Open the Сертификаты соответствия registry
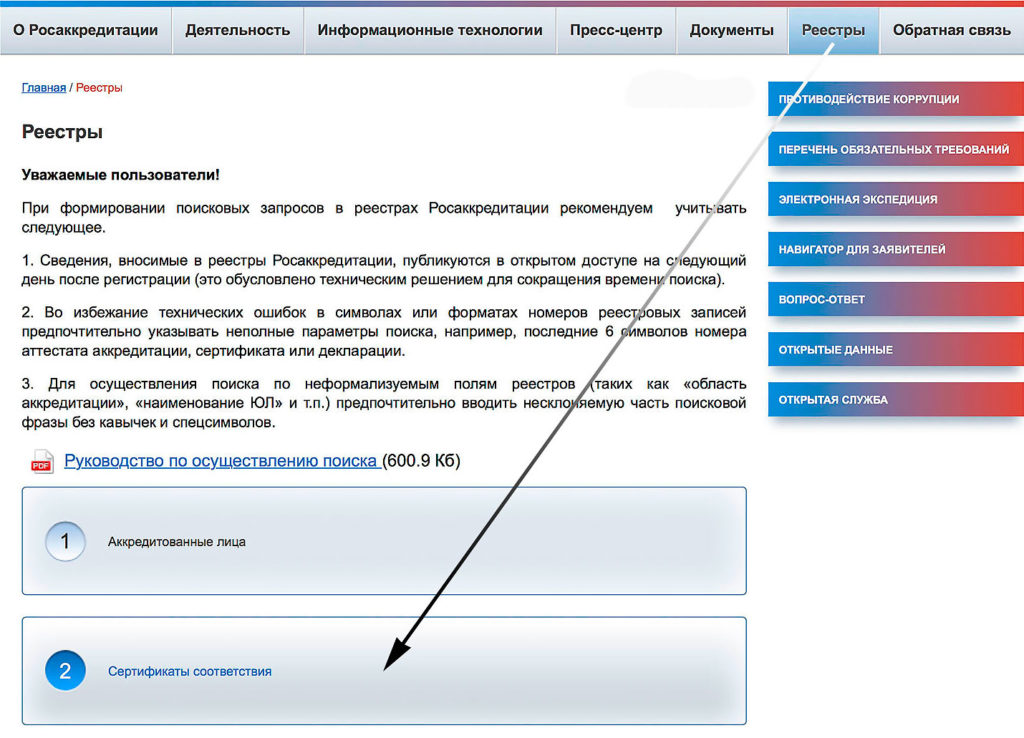Screen dimensions: 1024x738 click(384, 671)
